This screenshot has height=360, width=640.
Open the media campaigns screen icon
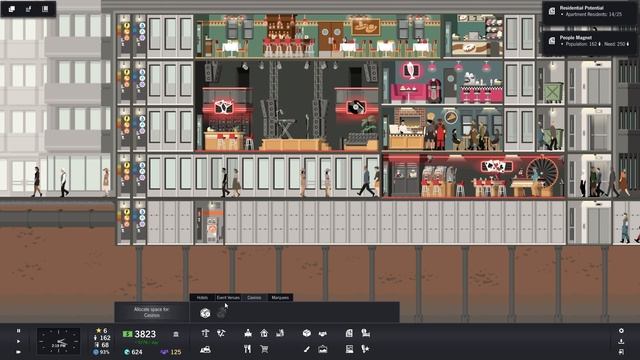point(349,349)
